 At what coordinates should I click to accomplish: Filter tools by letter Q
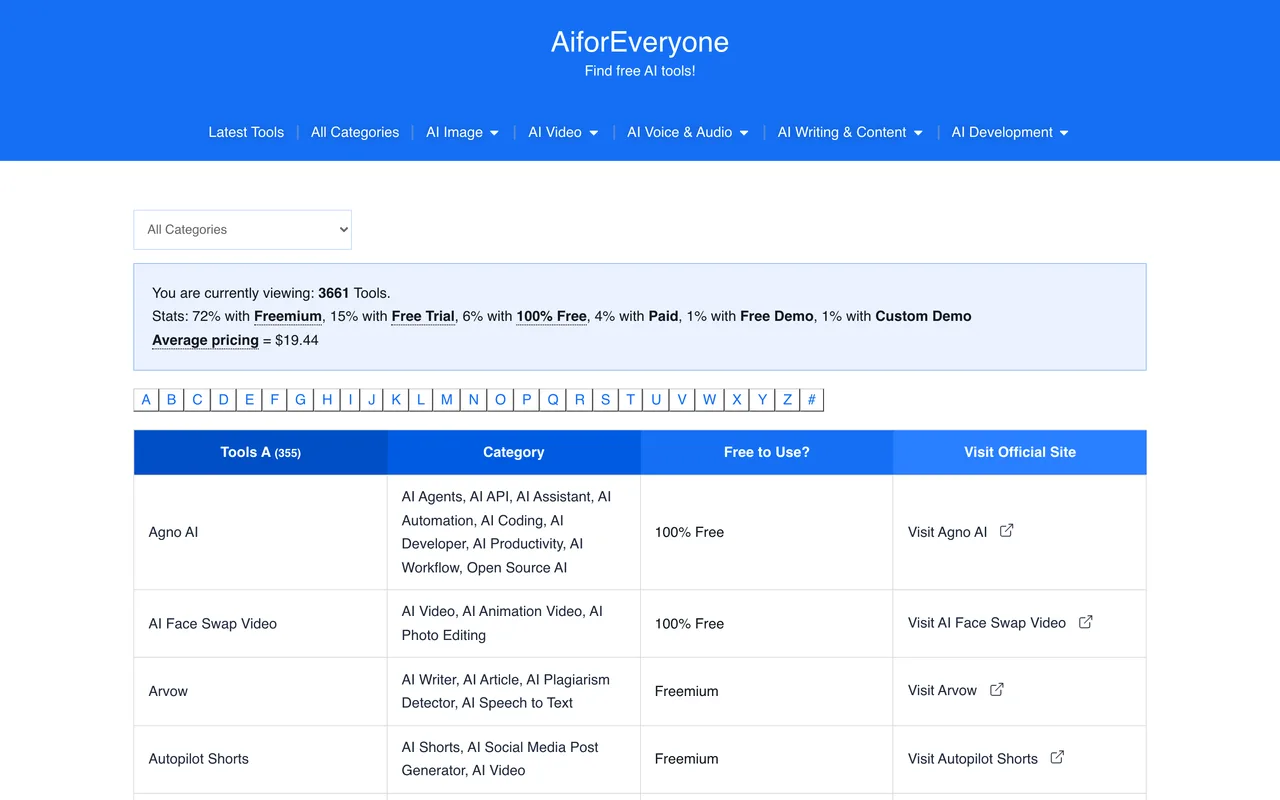(x=553, y=400)
